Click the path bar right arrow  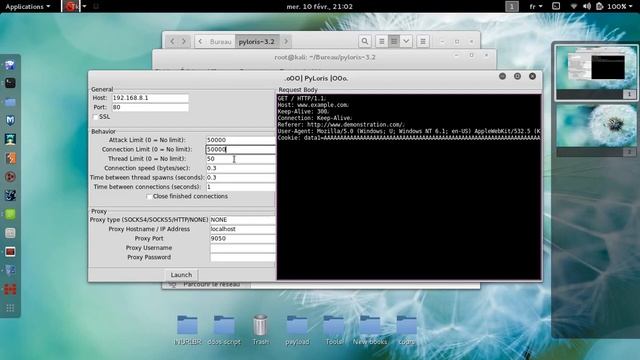pos(286,41)
